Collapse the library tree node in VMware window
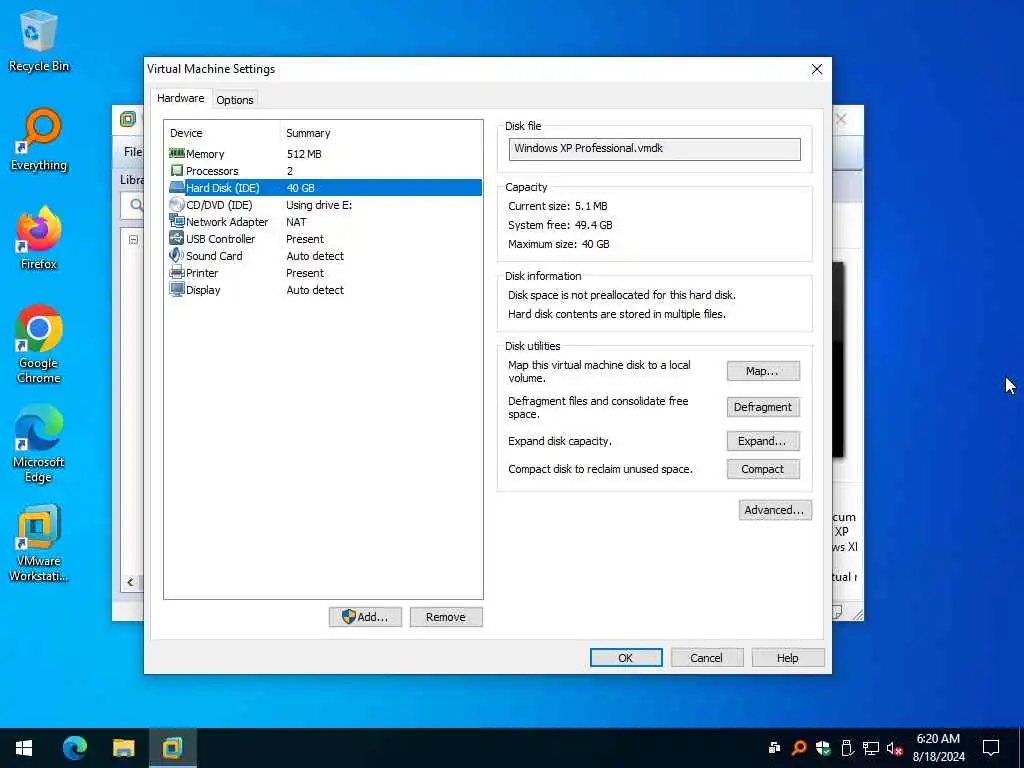 (x=133, y=240)
